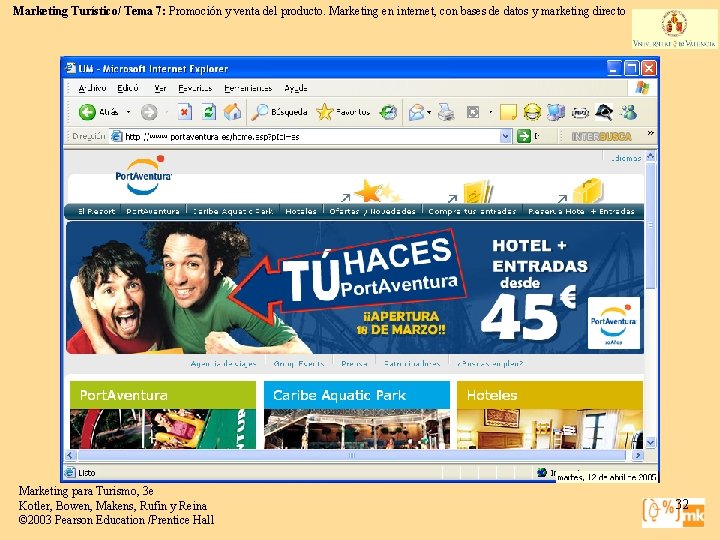720x540 pixels.
Task: Click the suitcase icon above Reserva Hotel
Action: click(x=588, y=190)
